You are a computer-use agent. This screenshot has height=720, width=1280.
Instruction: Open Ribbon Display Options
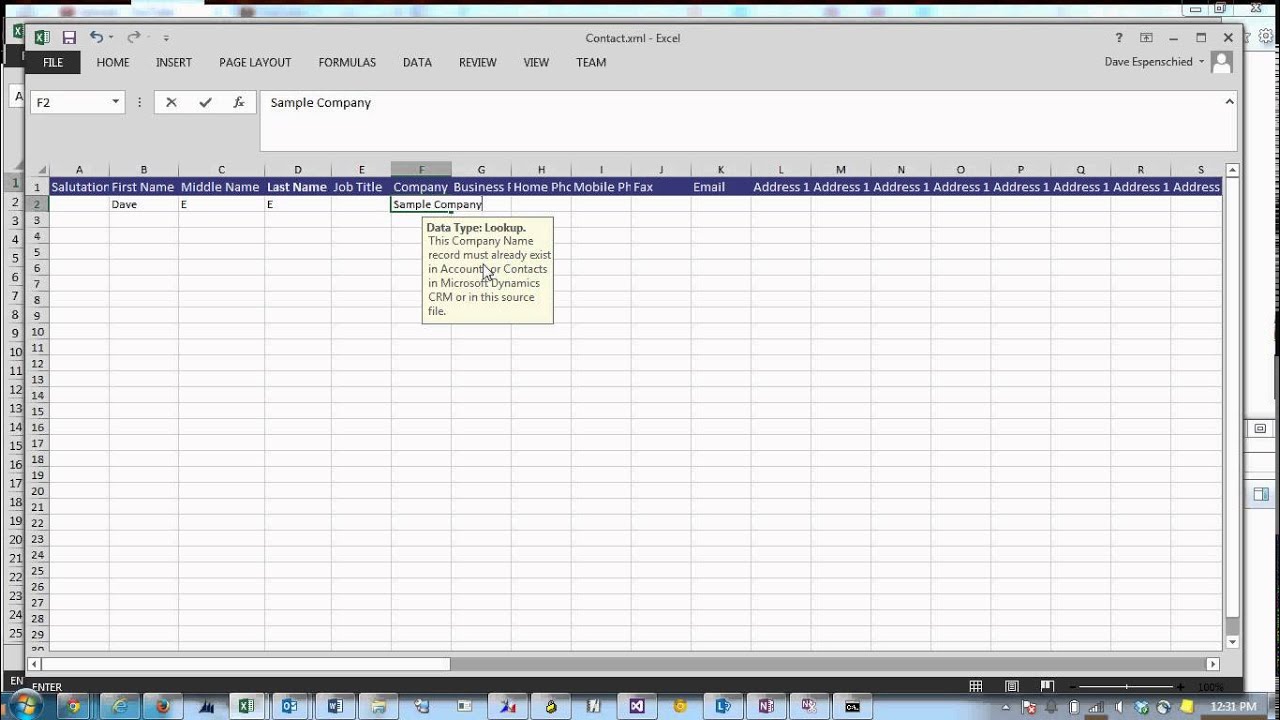[x=1146, y=38]
